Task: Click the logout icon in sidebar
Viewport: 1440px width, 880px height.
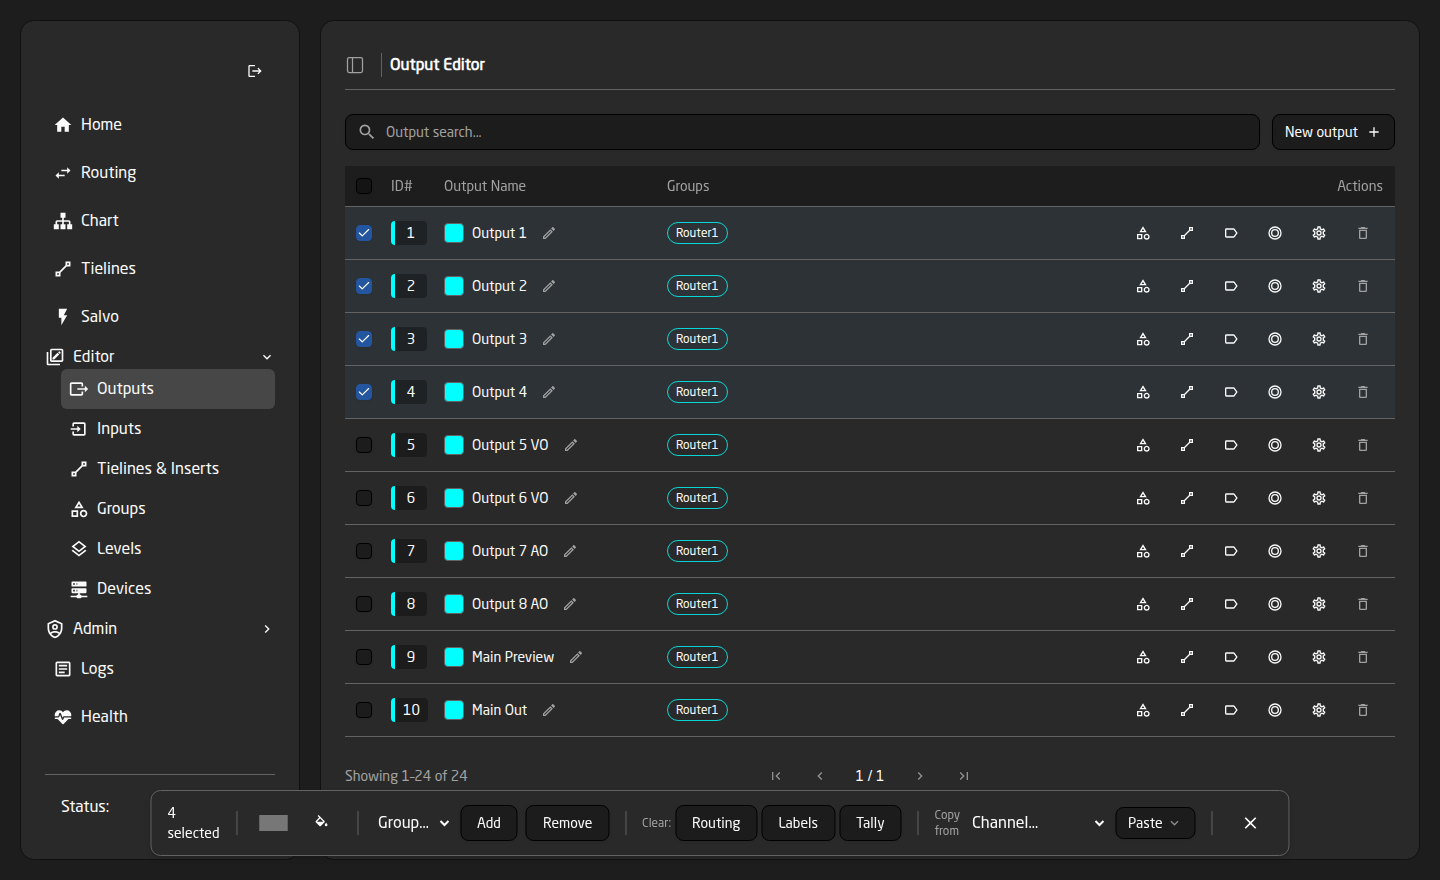Action: 254,71
